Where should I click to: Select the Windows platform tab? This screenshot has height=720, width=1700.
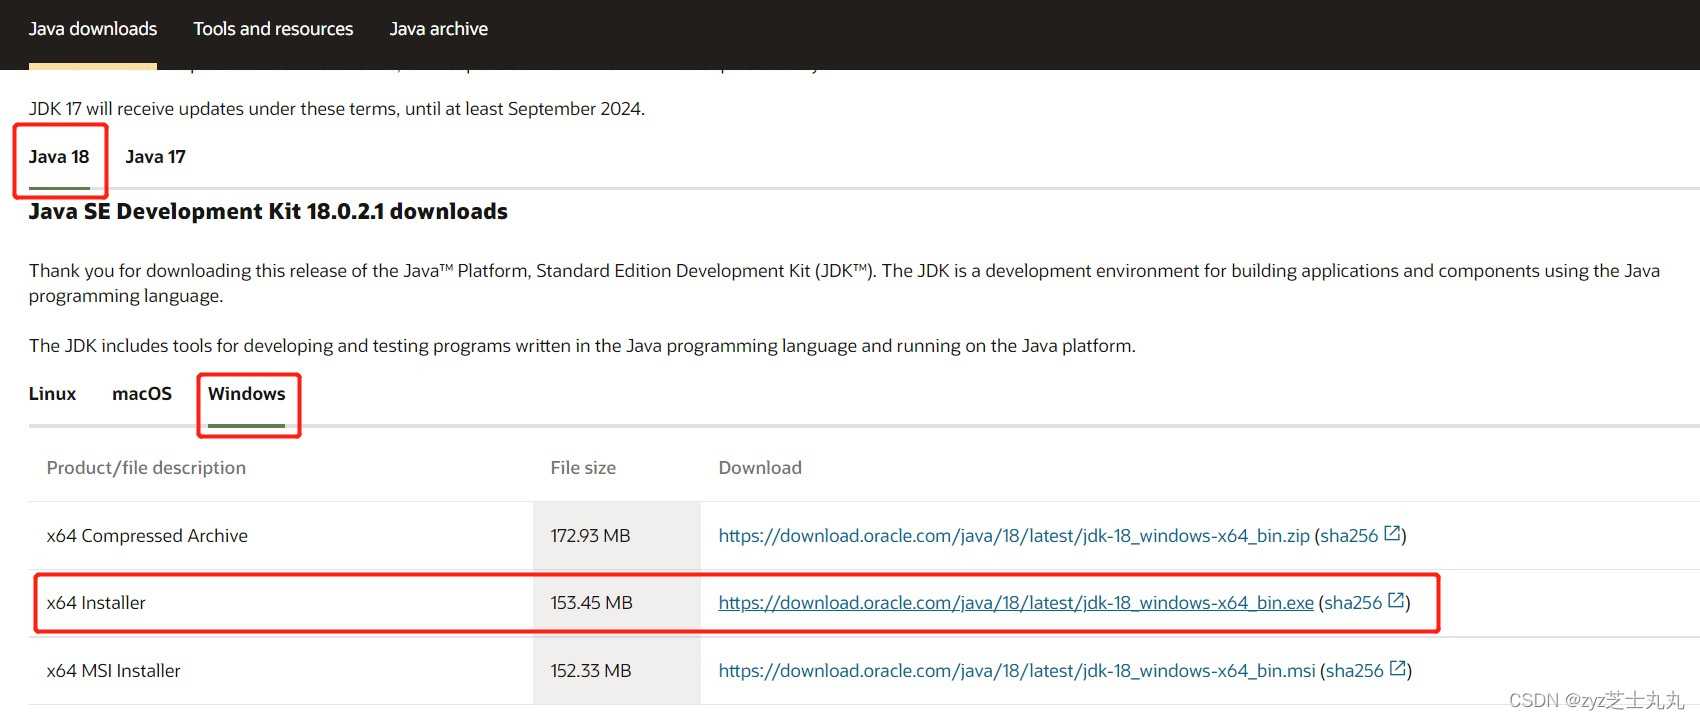click(247, 394)
